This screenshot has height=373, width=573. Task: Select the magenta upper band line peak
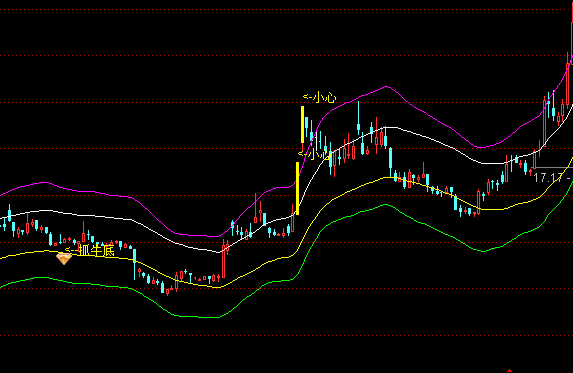pyautogui.click(x=386, y=87)
